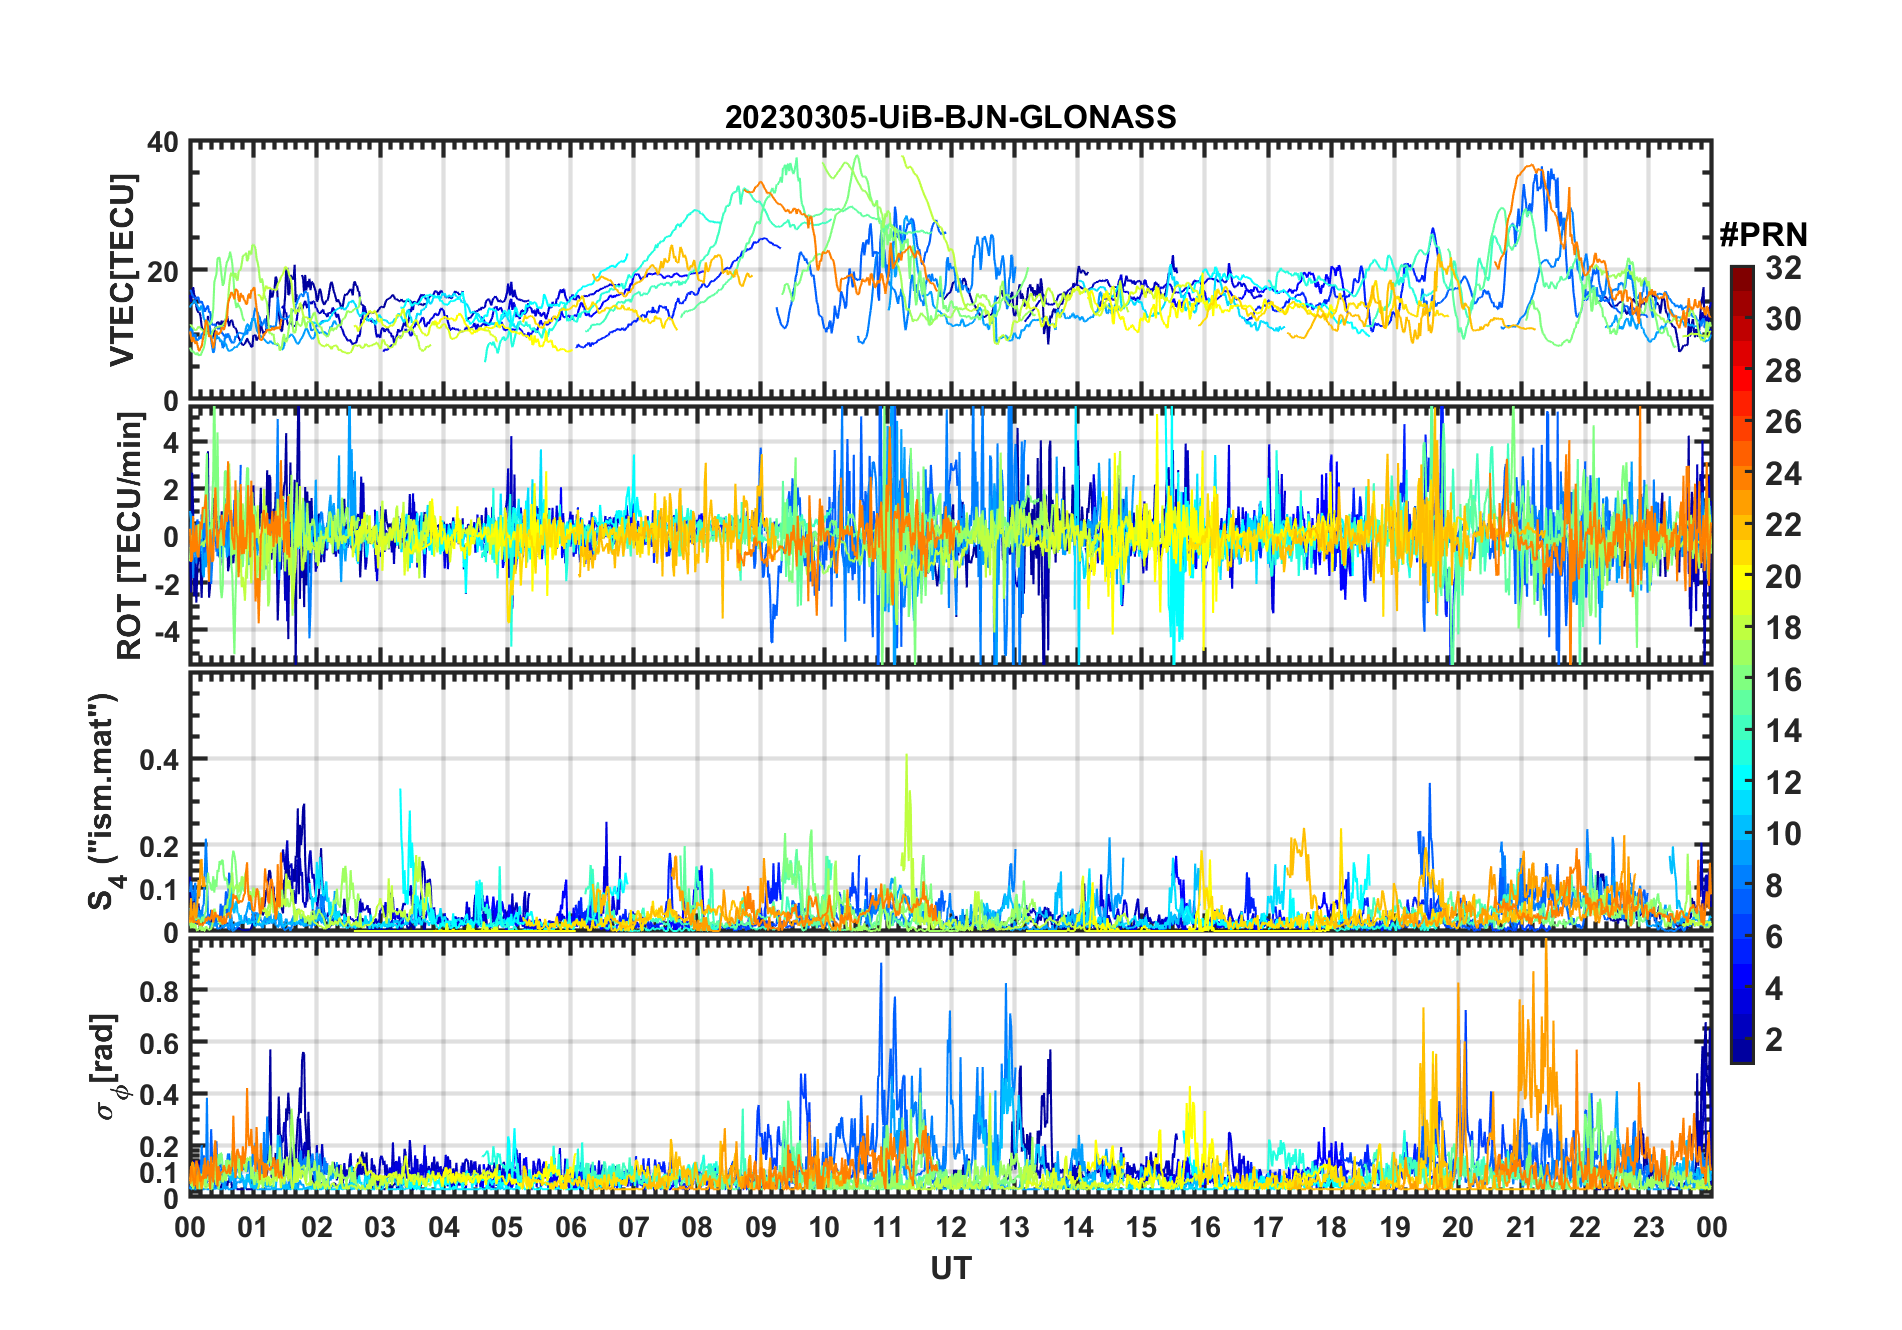Click the sigma-phi [rad] y-axis label
Screen dimensions: 1902x1330
point(108,1067)
